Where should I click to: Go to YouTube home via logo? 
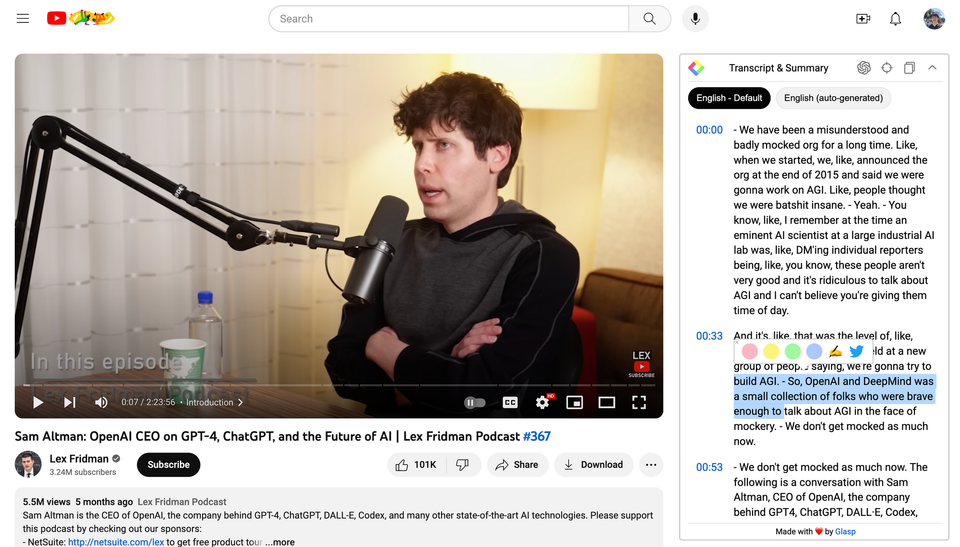tap(80, 18)
